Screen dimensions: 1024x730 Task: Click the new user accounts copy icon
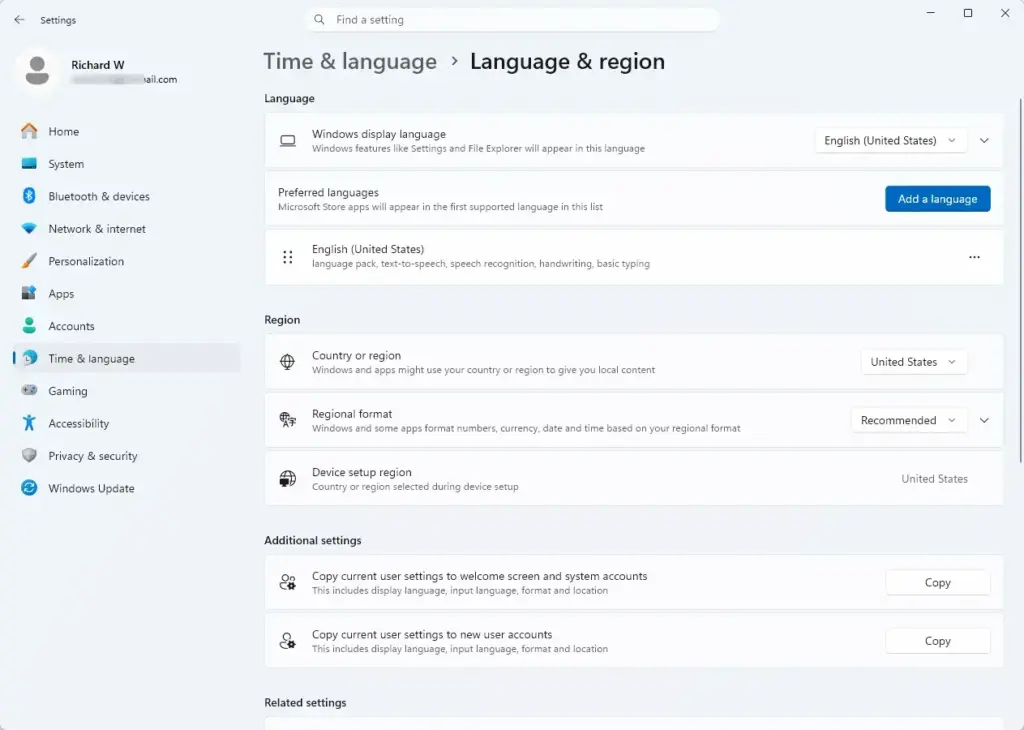click(287, 641)
